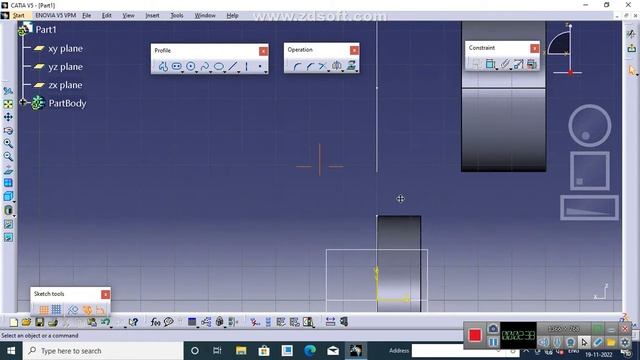Click the Rotate view icon on left toolbar
The width and height of the screenshot is (640, 360).
[x=8, y=131]
